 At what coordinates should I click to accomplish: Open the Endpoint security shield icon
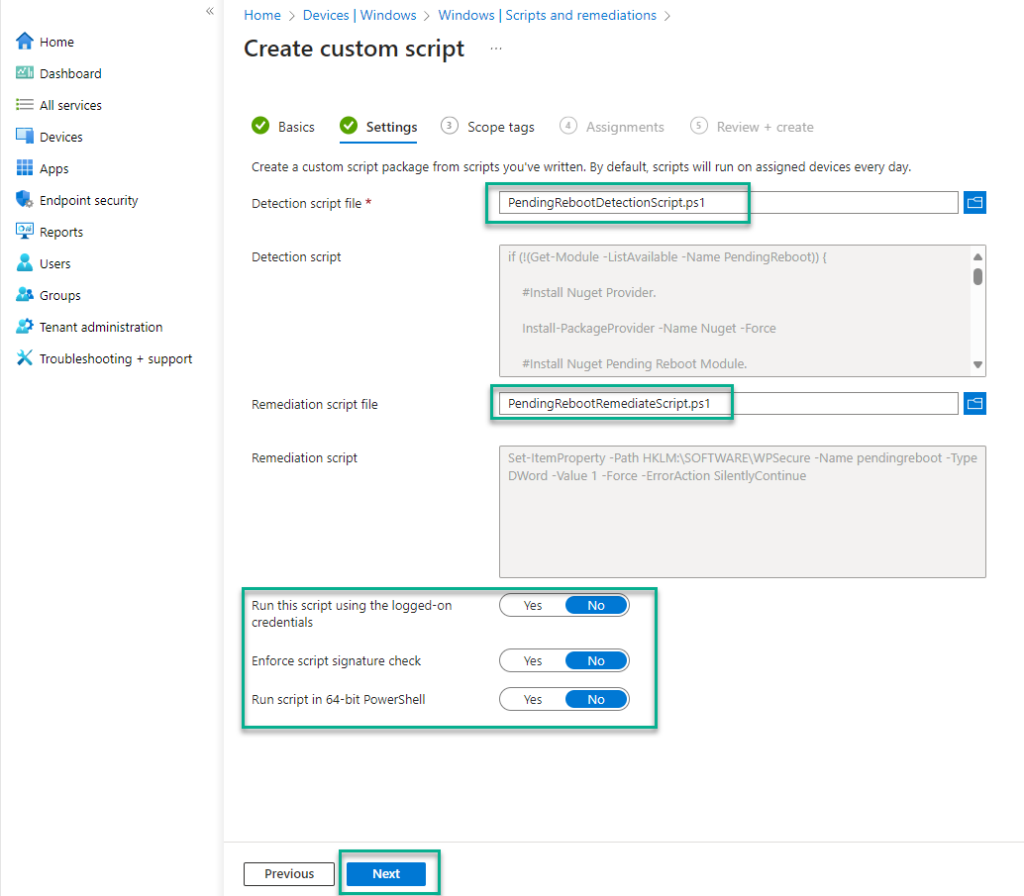(x=25, y=199)
